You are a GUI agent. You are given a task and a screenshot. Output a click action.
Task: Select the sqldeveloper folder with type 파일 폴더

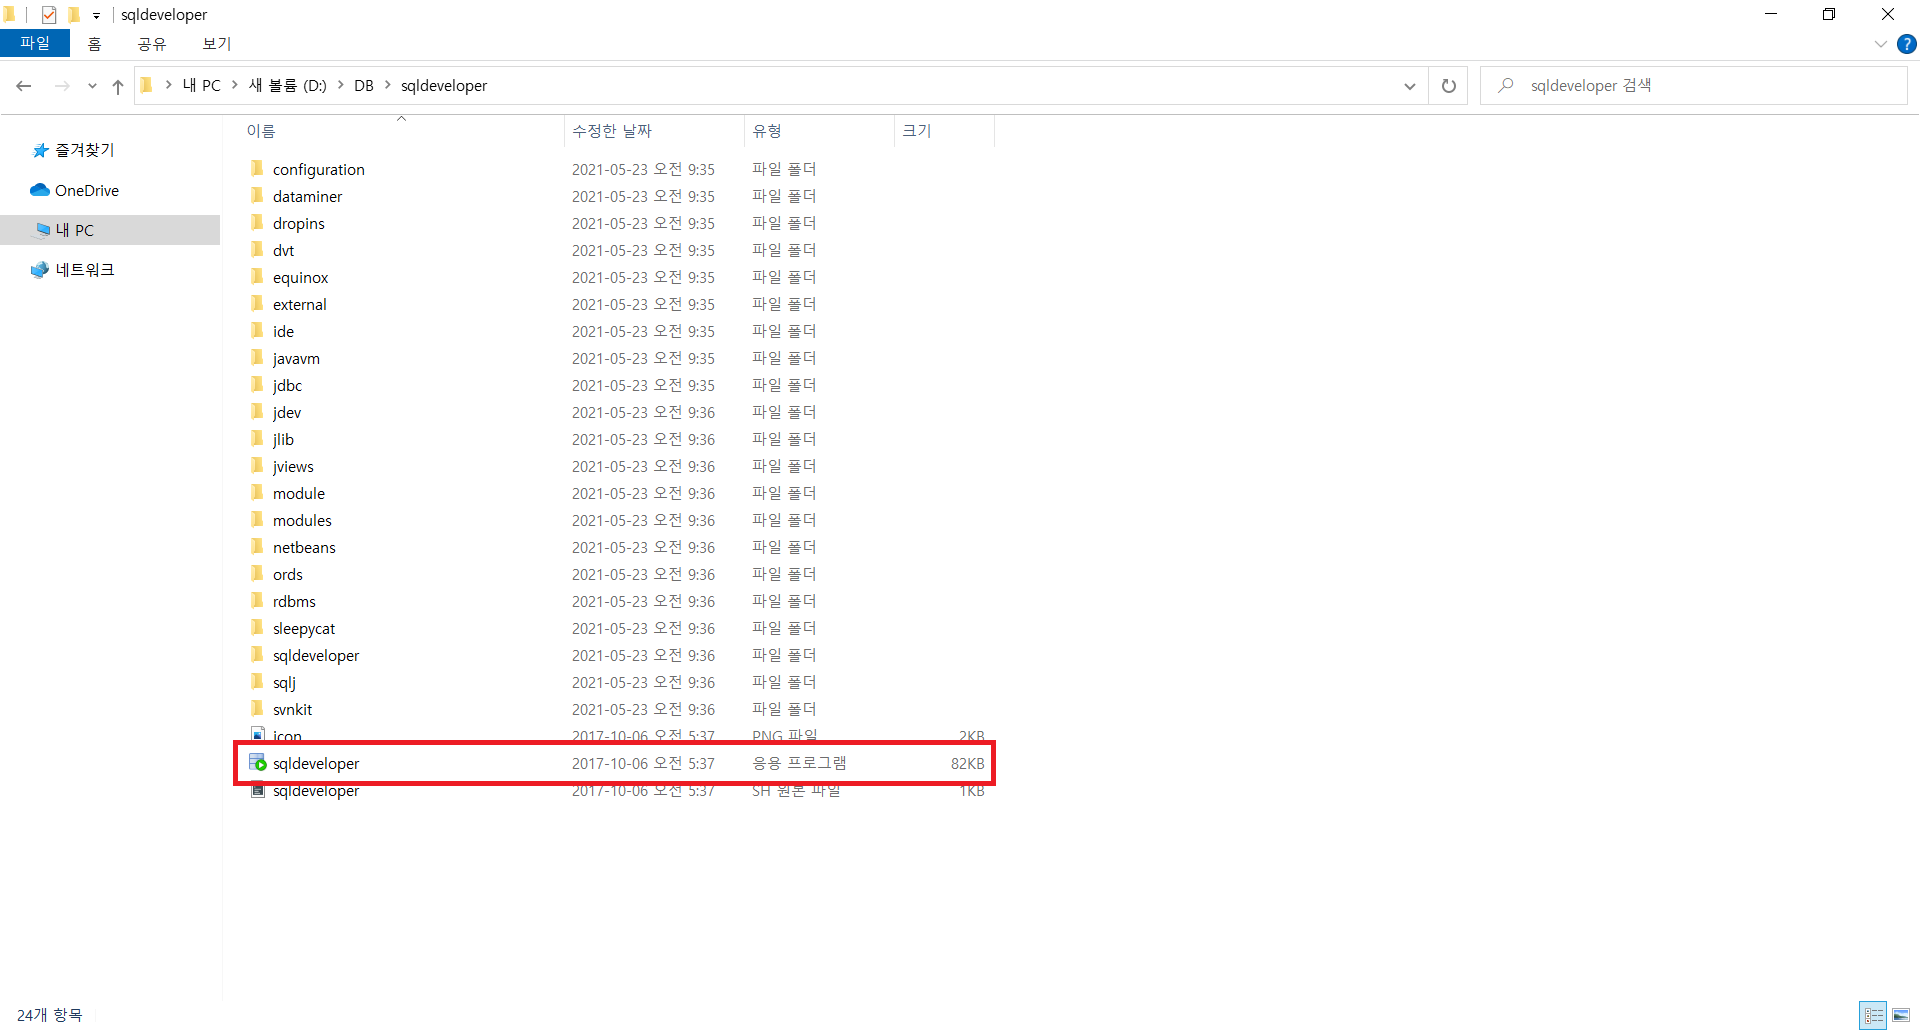coord(316,656)
